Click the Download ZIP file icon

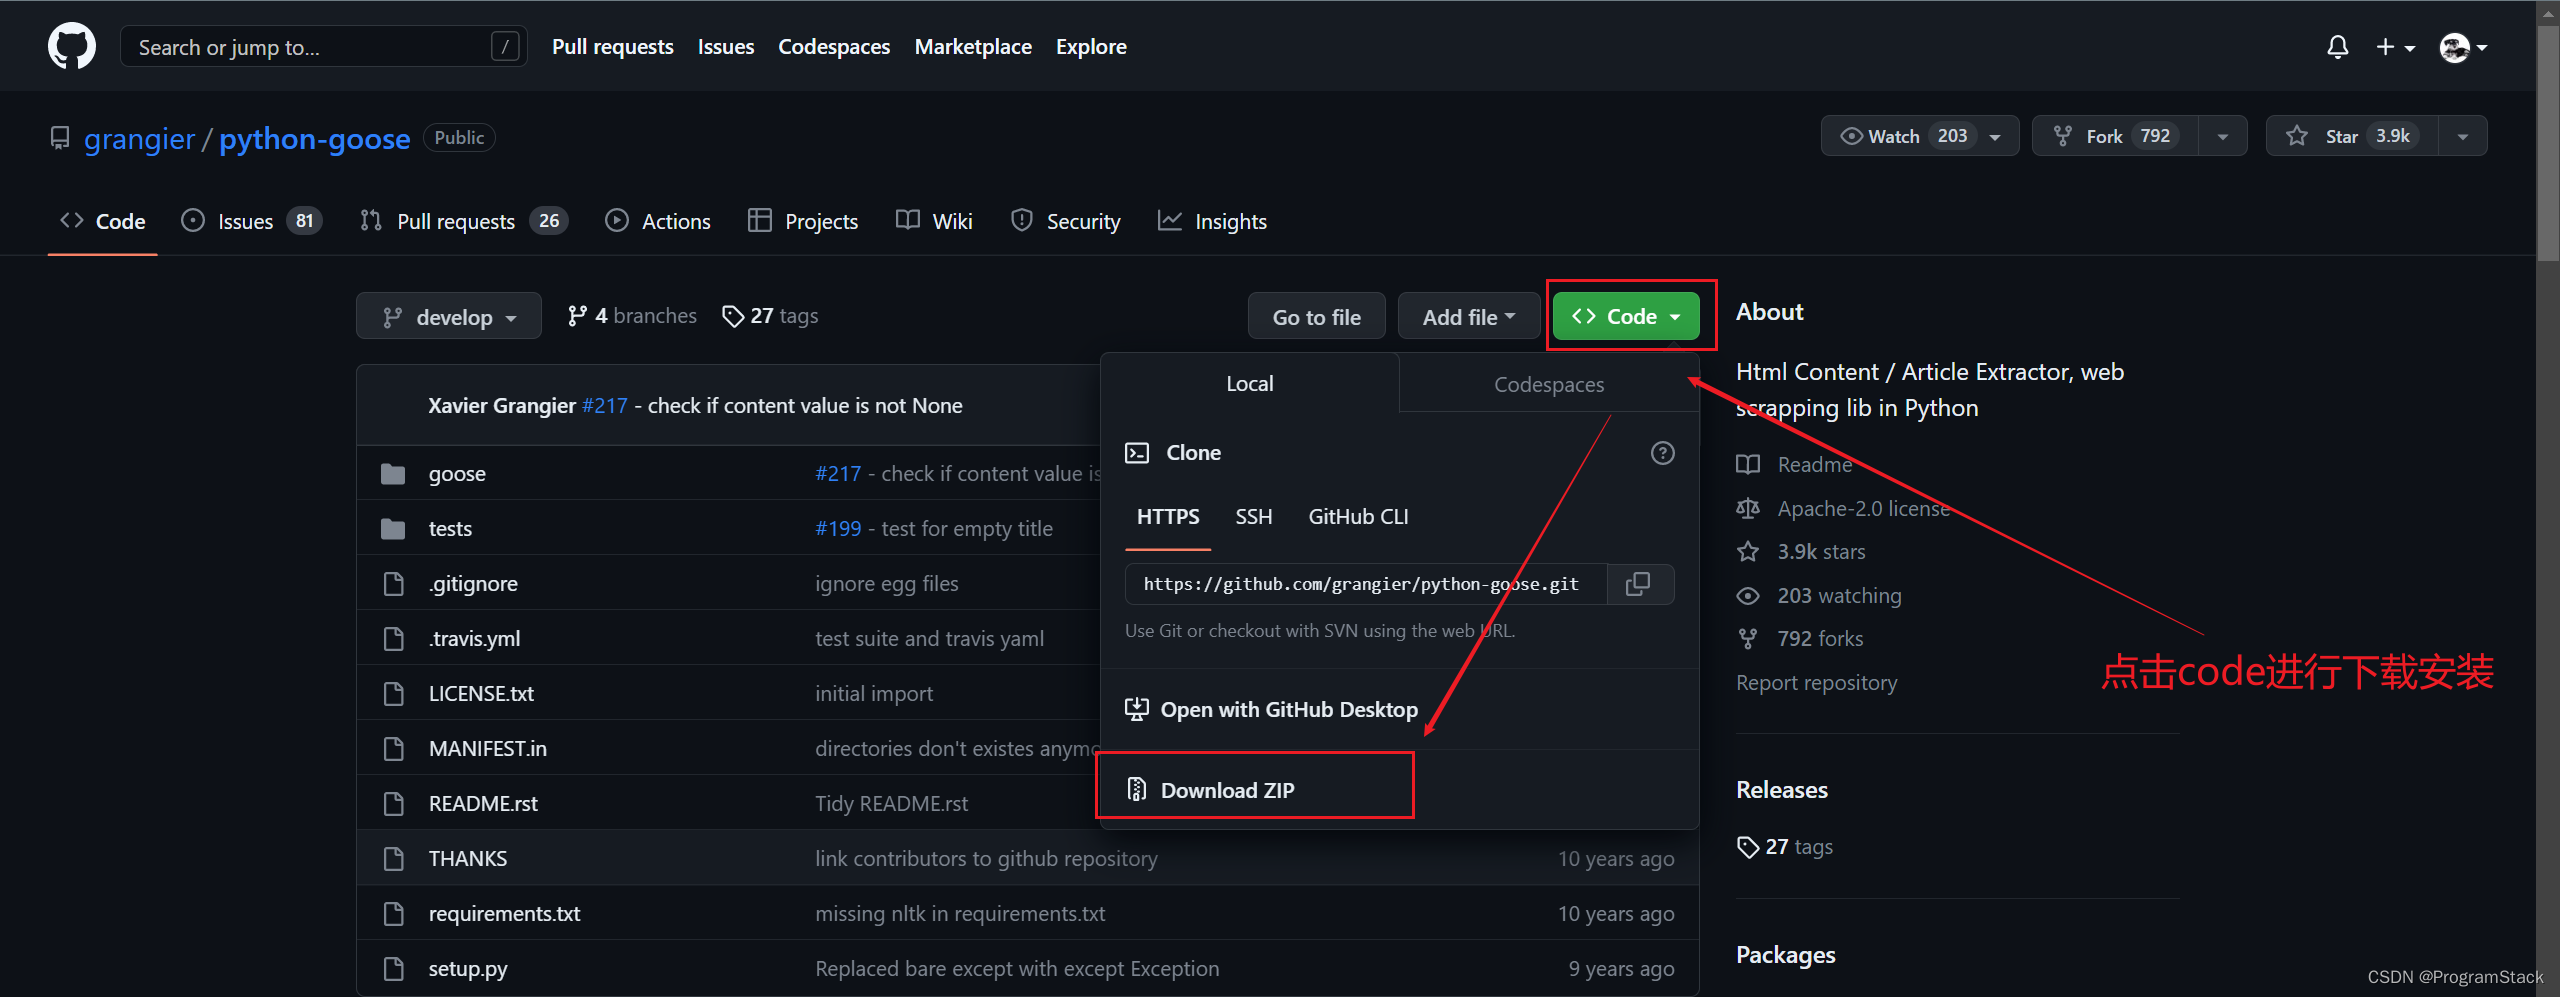[1137, 790]
